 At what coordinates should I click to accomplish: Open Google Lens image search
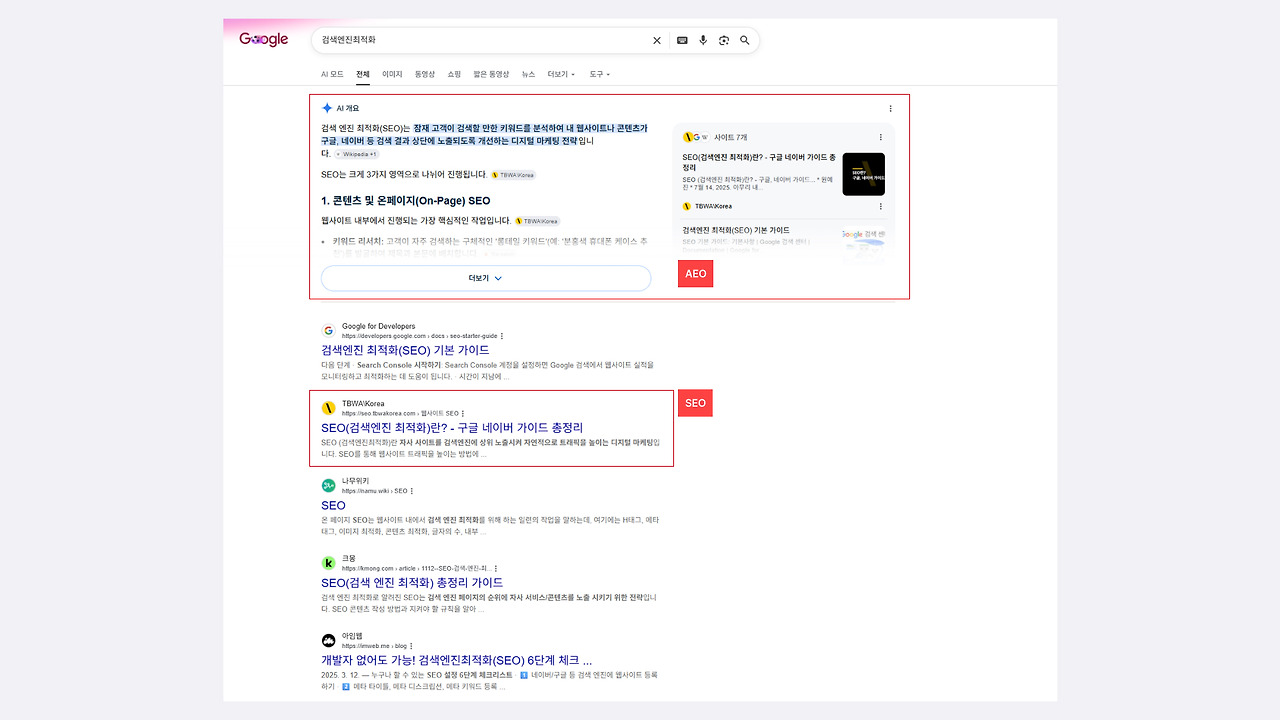[724, 41]
